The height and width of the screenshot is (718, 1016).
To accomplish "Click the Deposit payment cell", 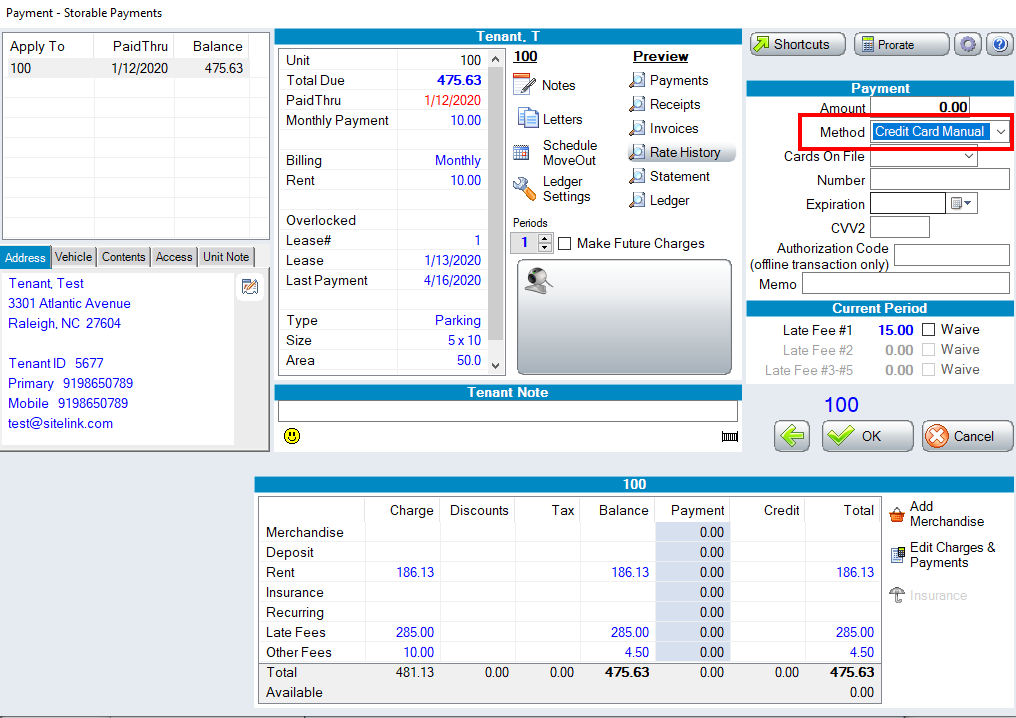I will pos(693,552).
